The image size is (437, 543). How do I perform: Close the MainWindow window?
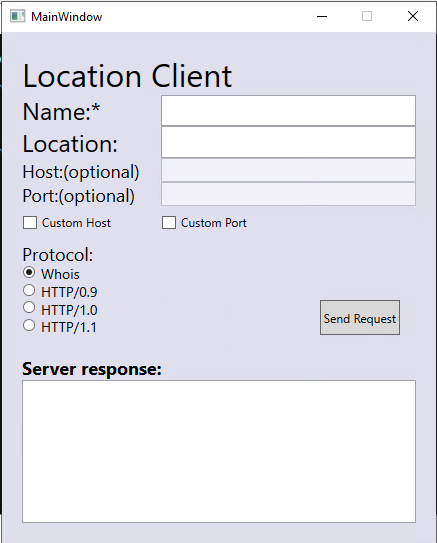413,16
